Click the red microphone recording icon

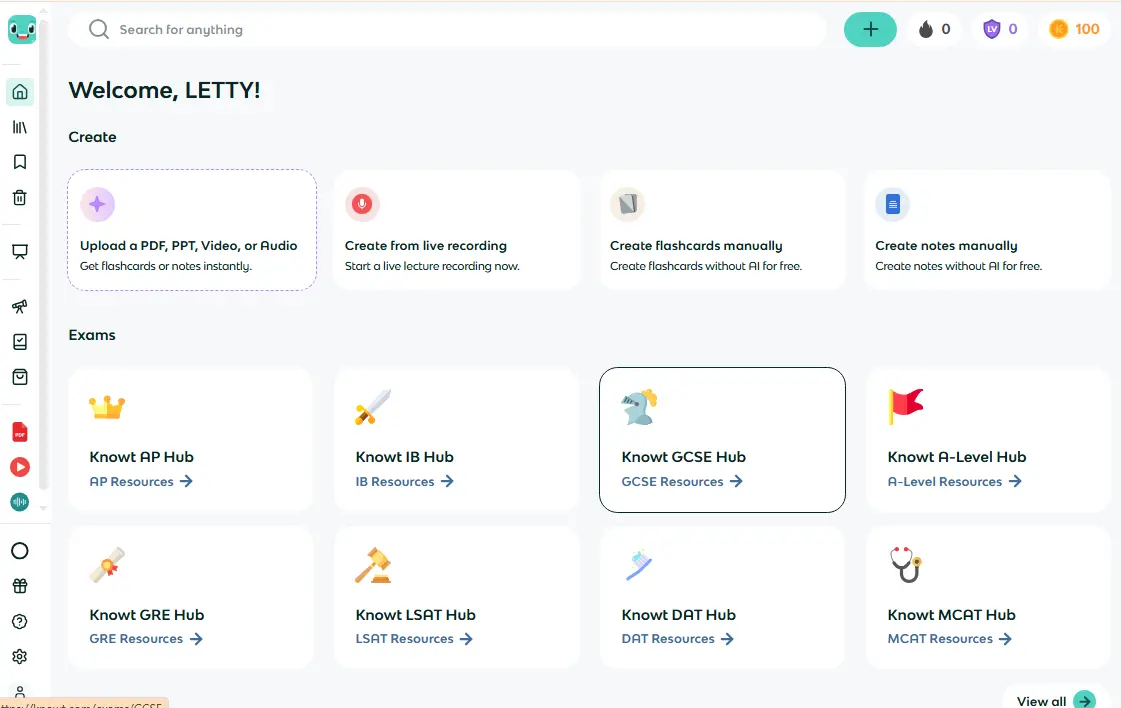coord(362,205)
